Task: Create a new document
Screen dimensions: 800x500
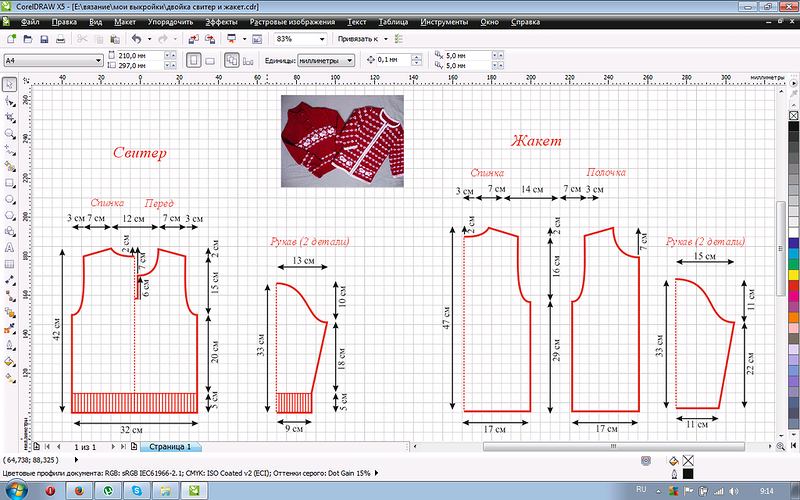Action: tap(11, 39)
